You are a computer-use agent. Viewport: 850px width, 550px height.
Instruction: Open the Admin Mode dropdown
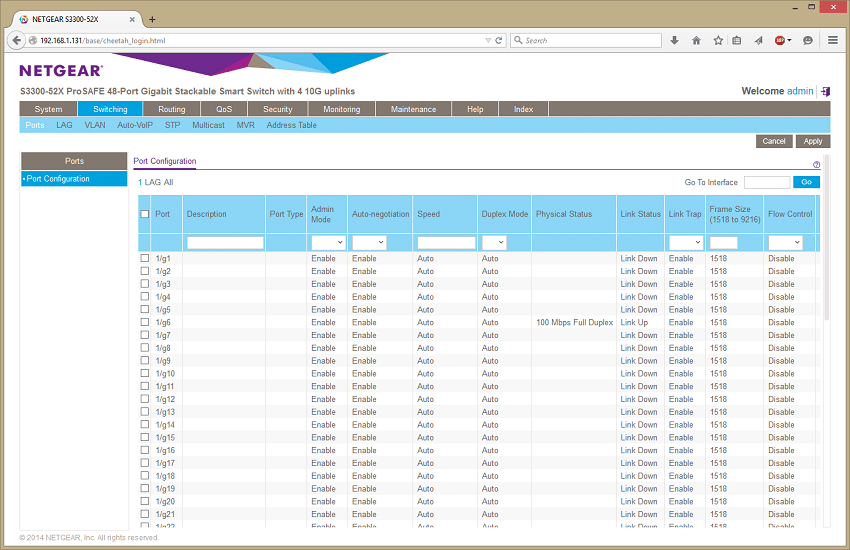pyautogui.click(x=328, y=242)
